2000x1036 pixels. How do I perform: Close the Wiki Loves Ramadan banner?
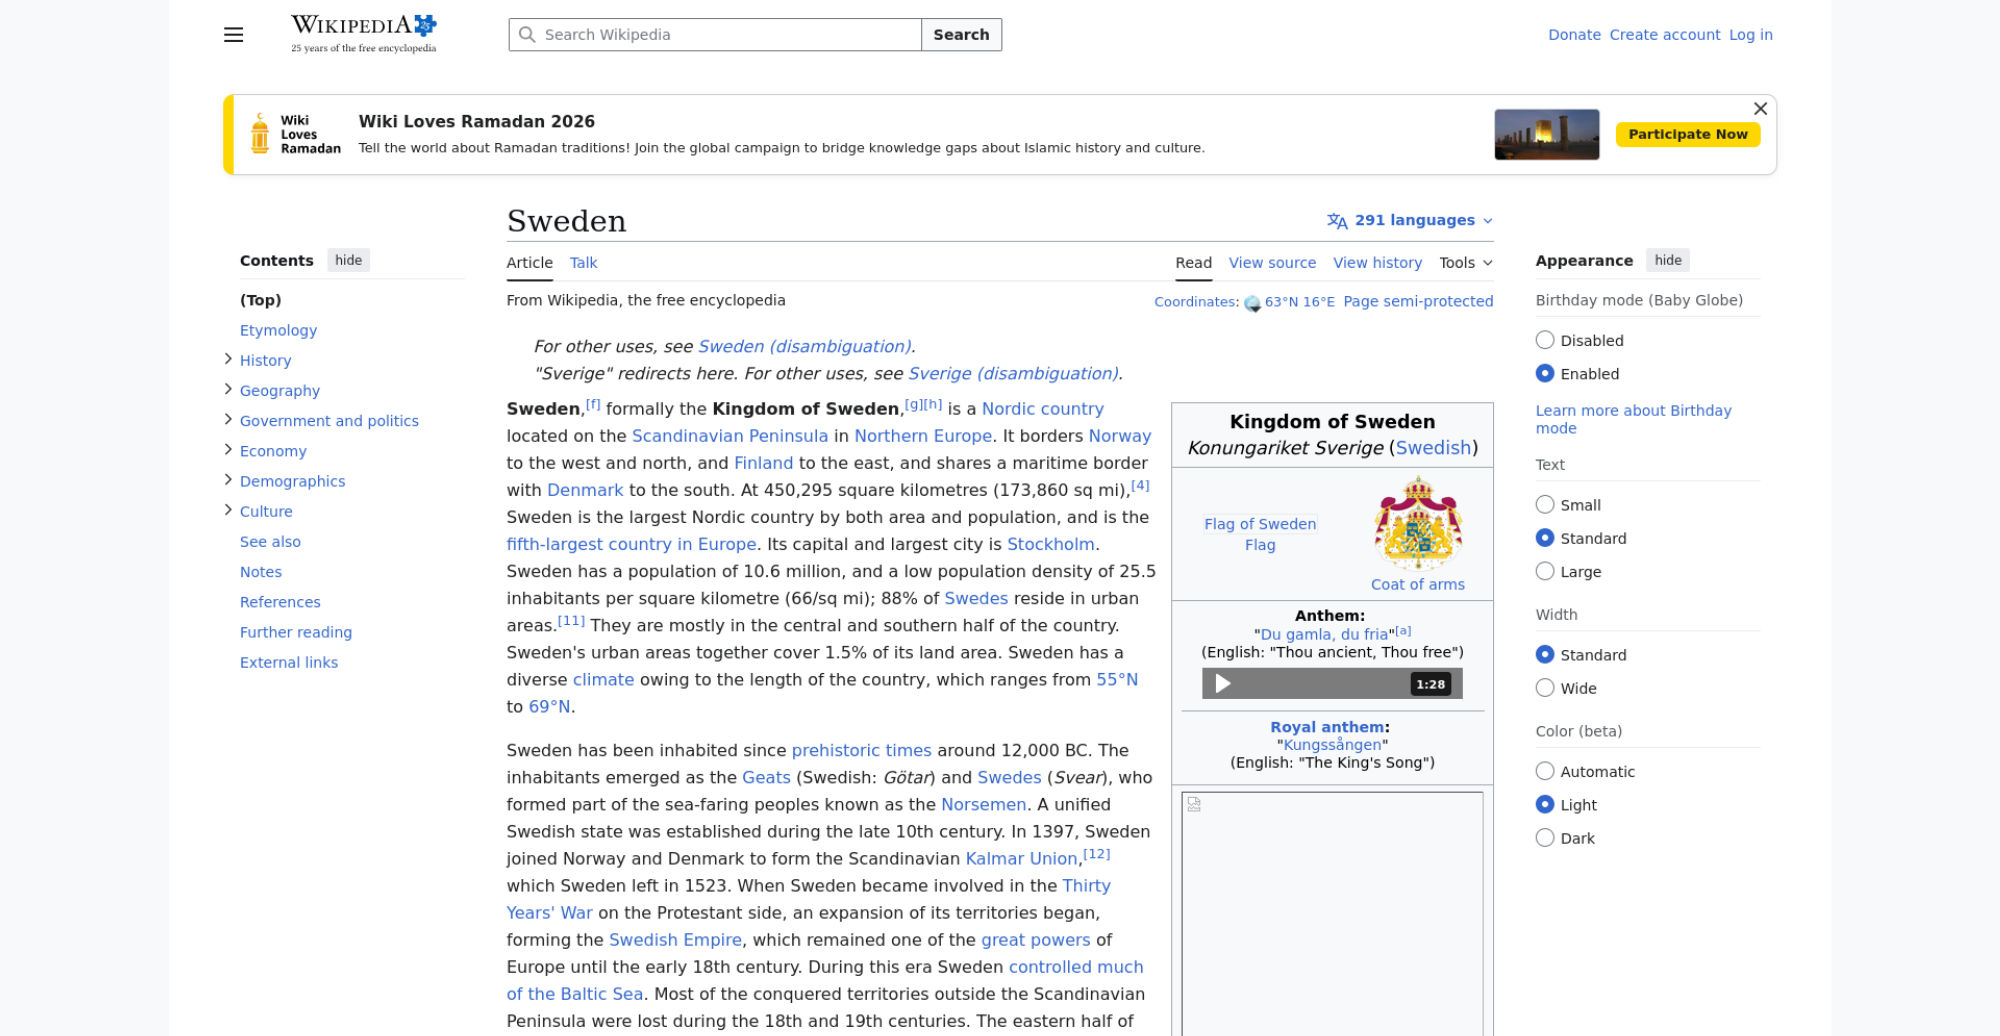[x=1760, y=109]
